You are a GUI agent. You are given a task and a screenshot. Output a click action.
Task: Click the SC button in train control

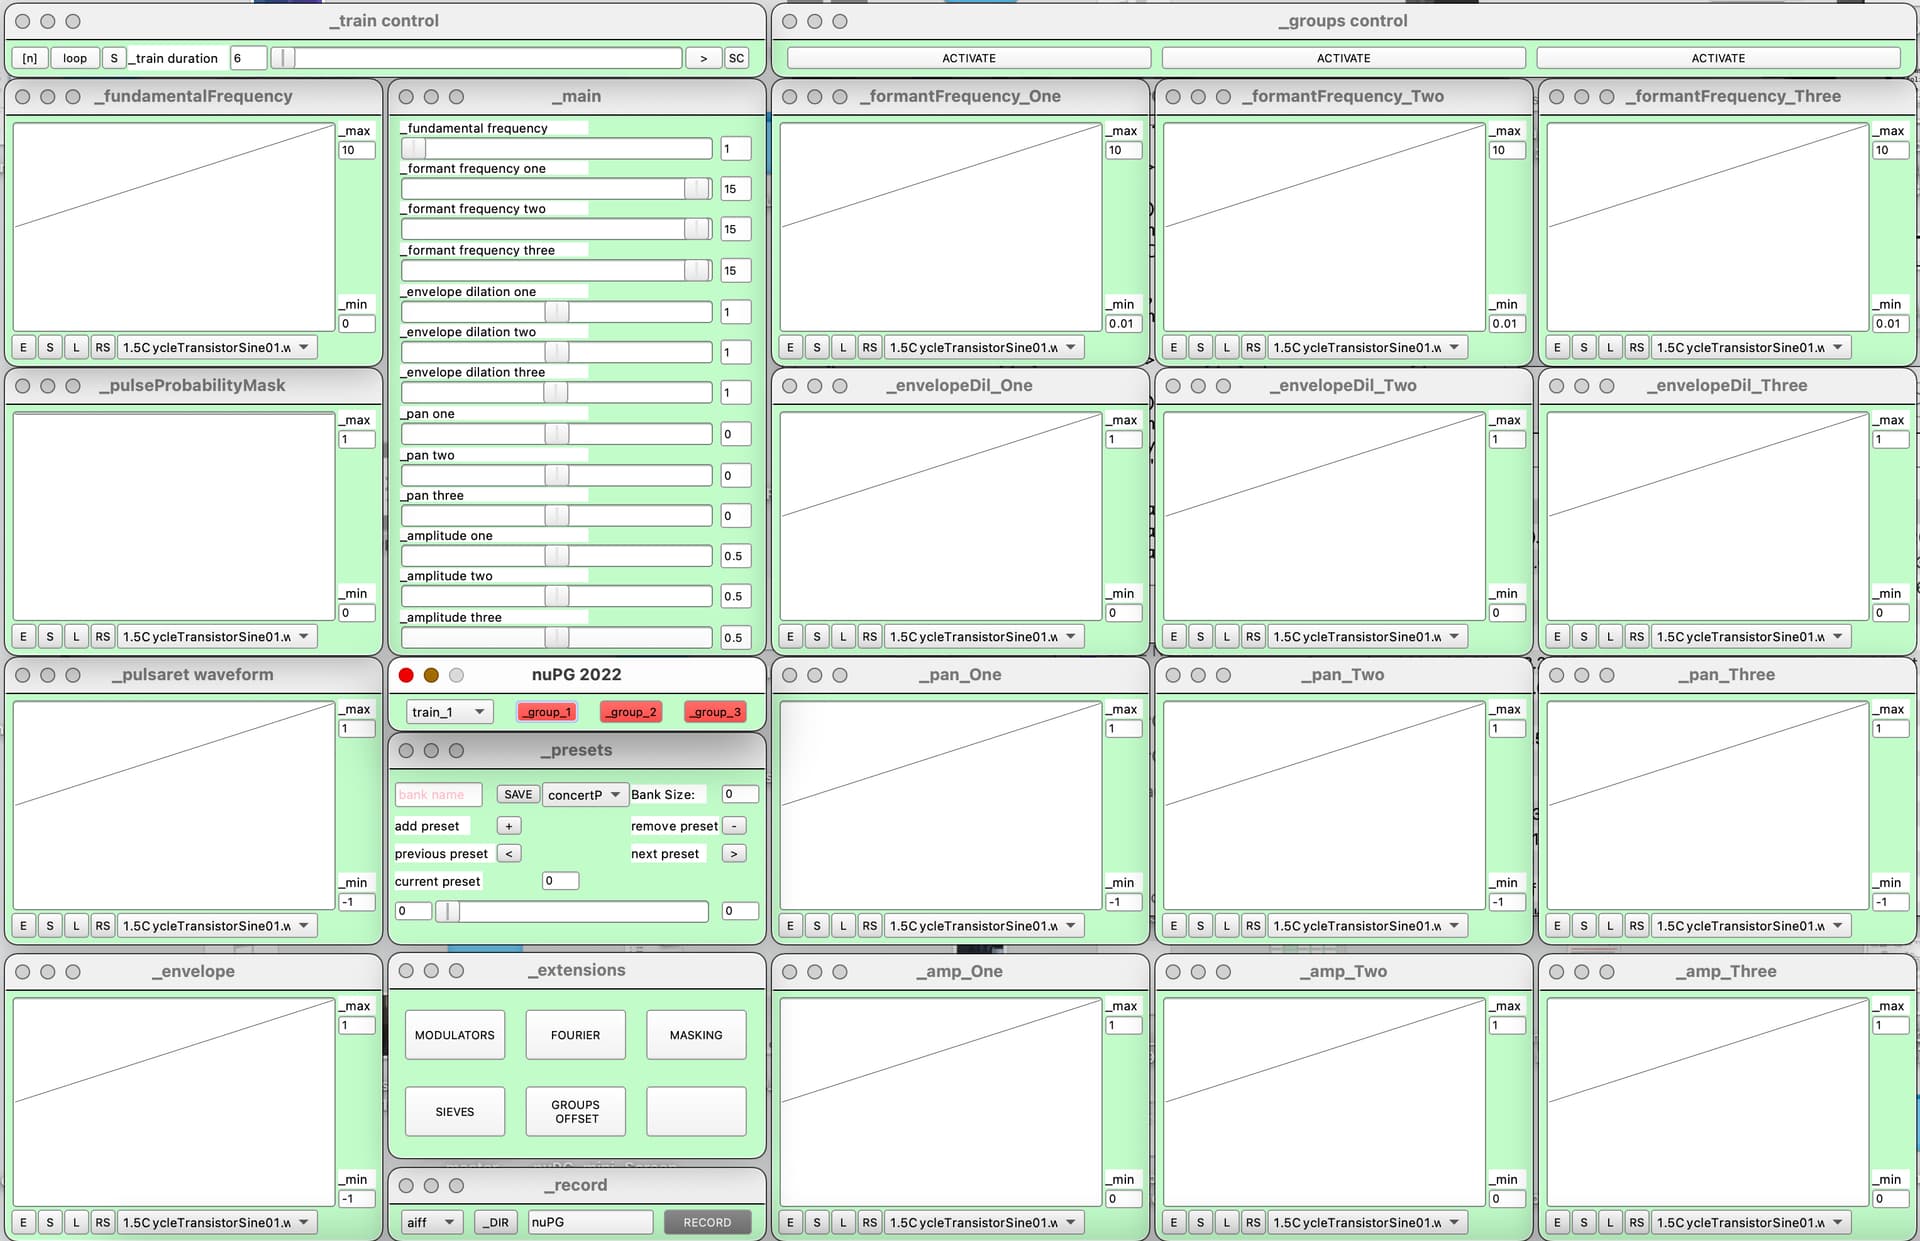(736, 58)
